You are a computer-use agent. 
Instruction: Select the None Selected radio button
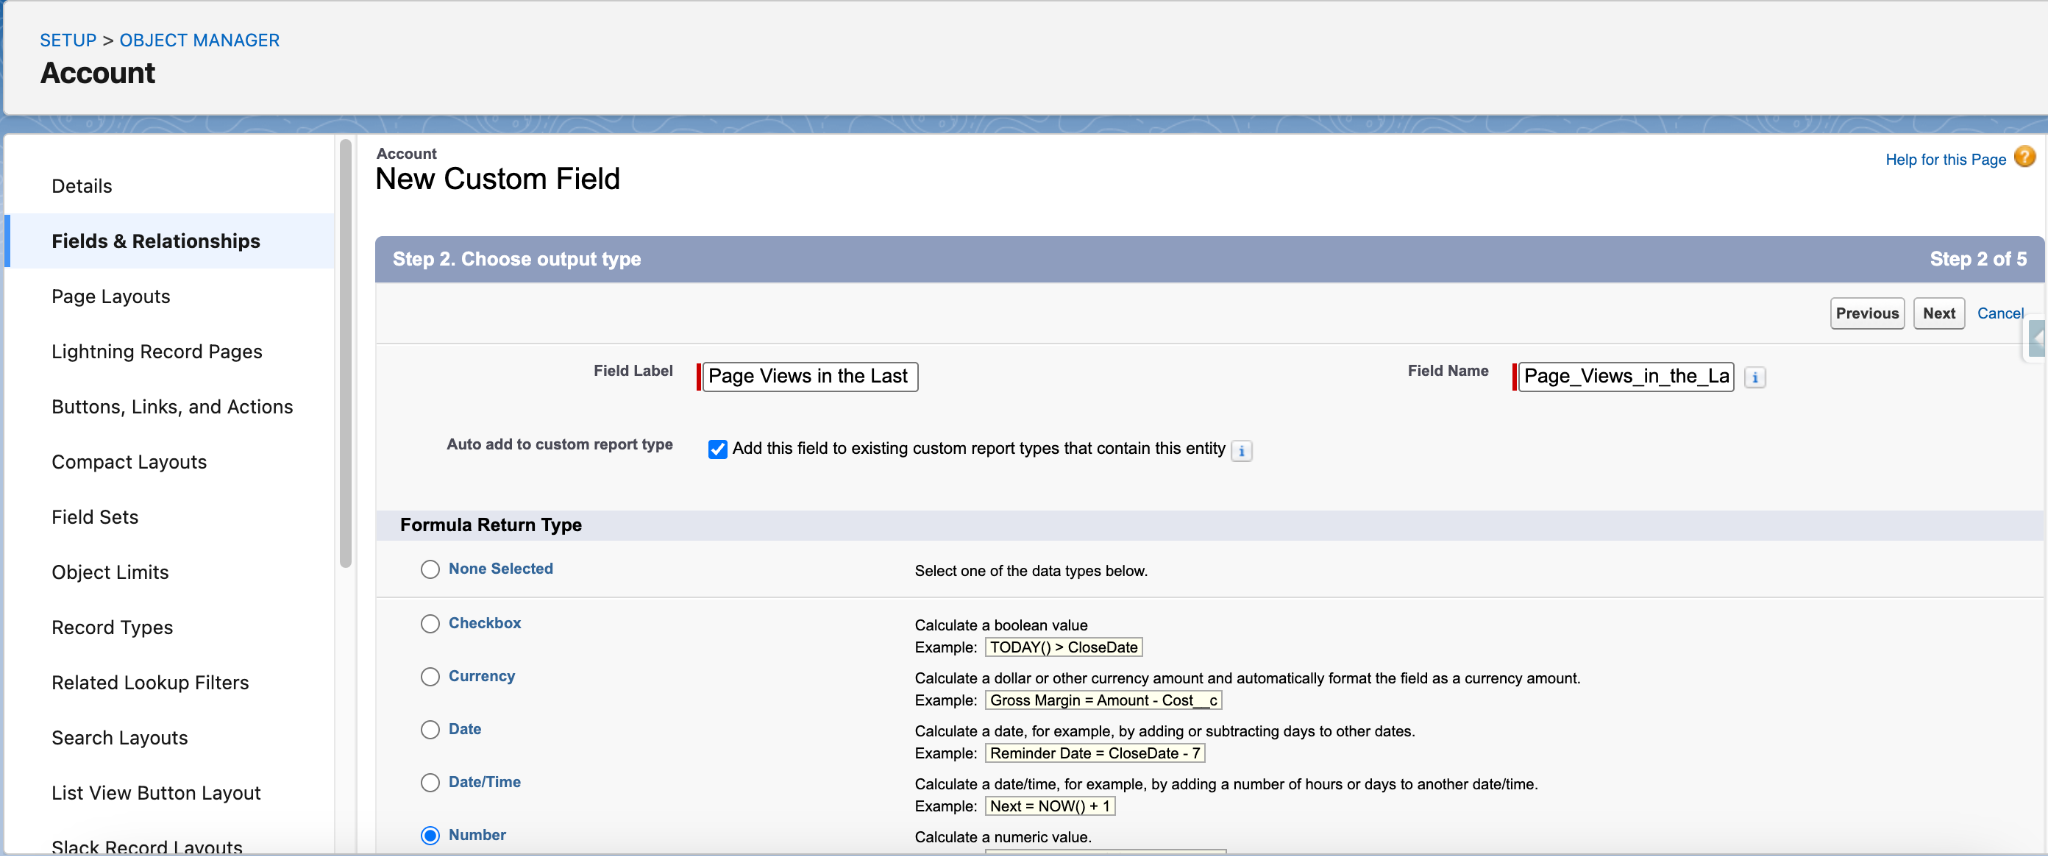(430, 569)
